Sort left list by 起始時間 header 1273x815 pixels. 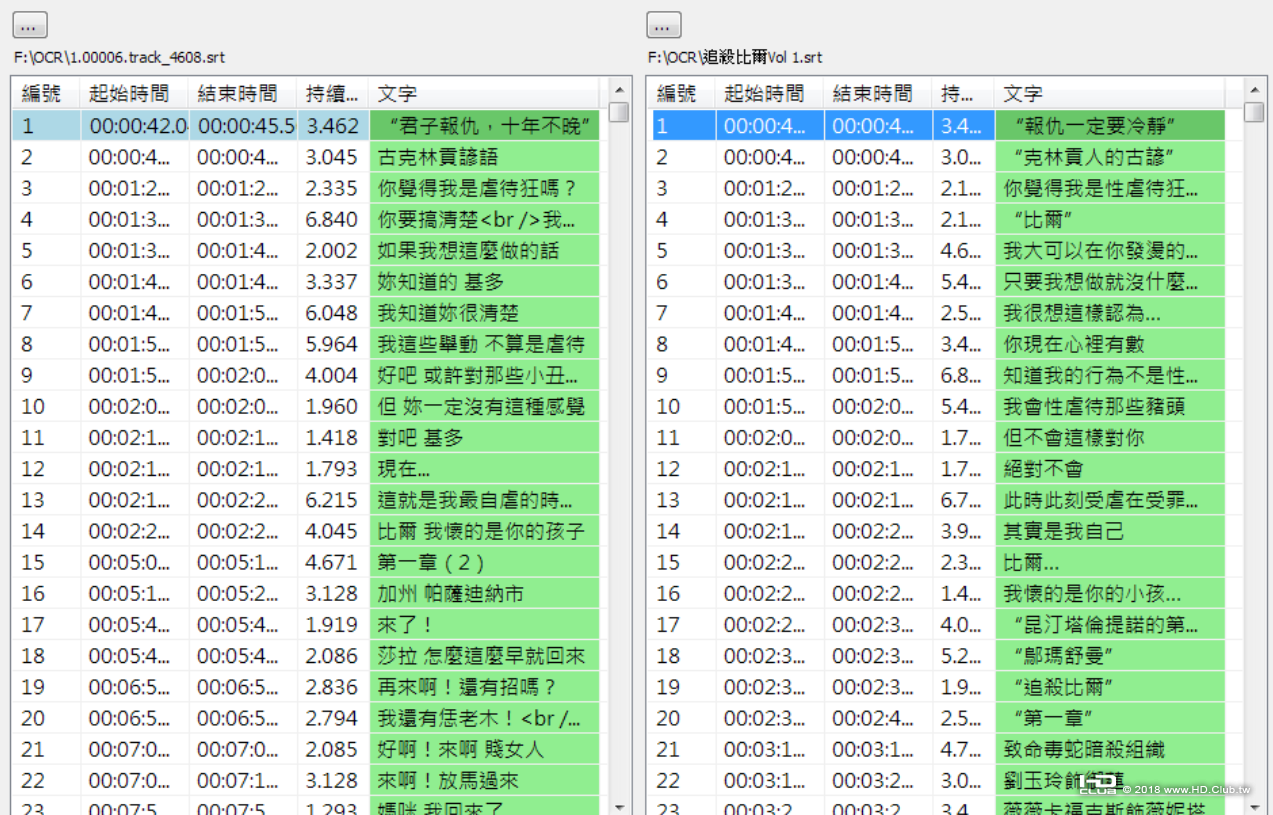[x=135, y=94]
